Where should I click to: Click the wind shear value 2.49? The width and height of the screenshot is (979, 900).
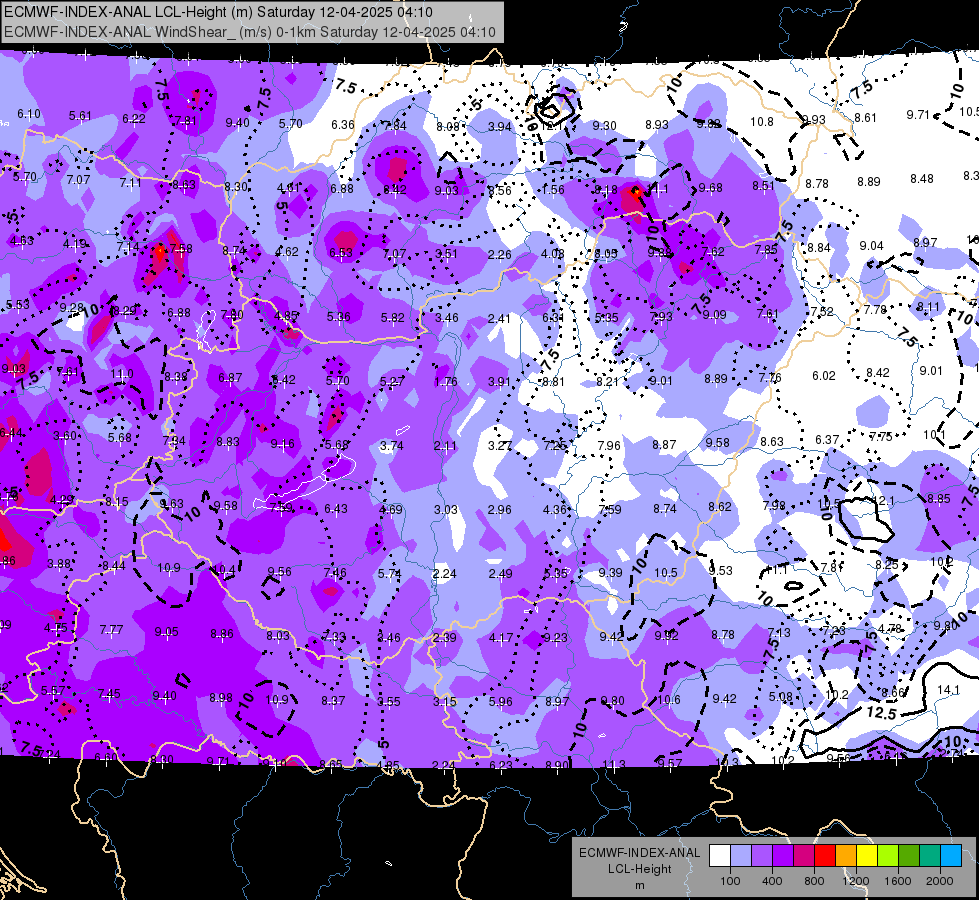(x=500, y=573)
